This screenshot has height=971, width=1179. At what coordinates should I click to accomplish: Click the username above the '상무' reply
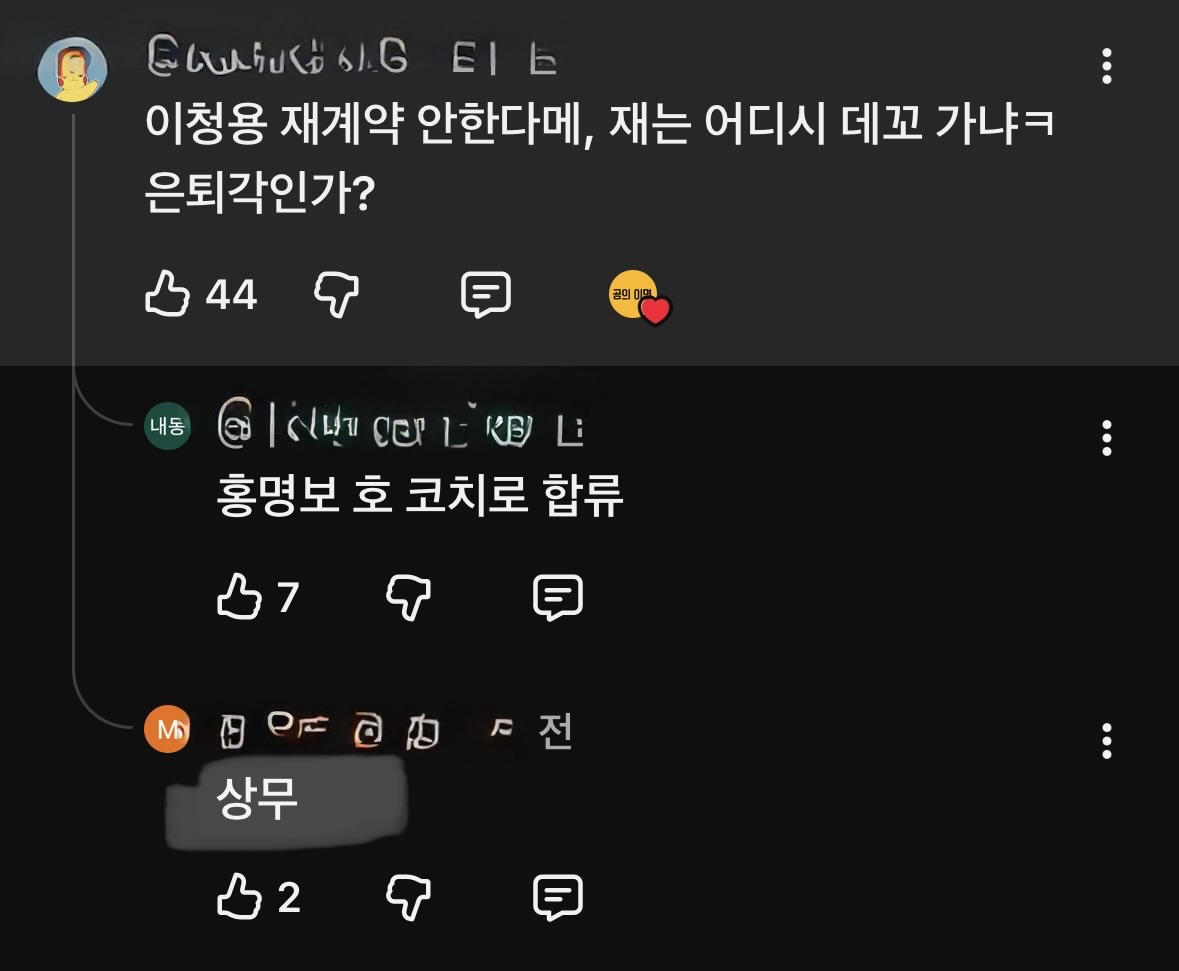[x=395, y=732]
